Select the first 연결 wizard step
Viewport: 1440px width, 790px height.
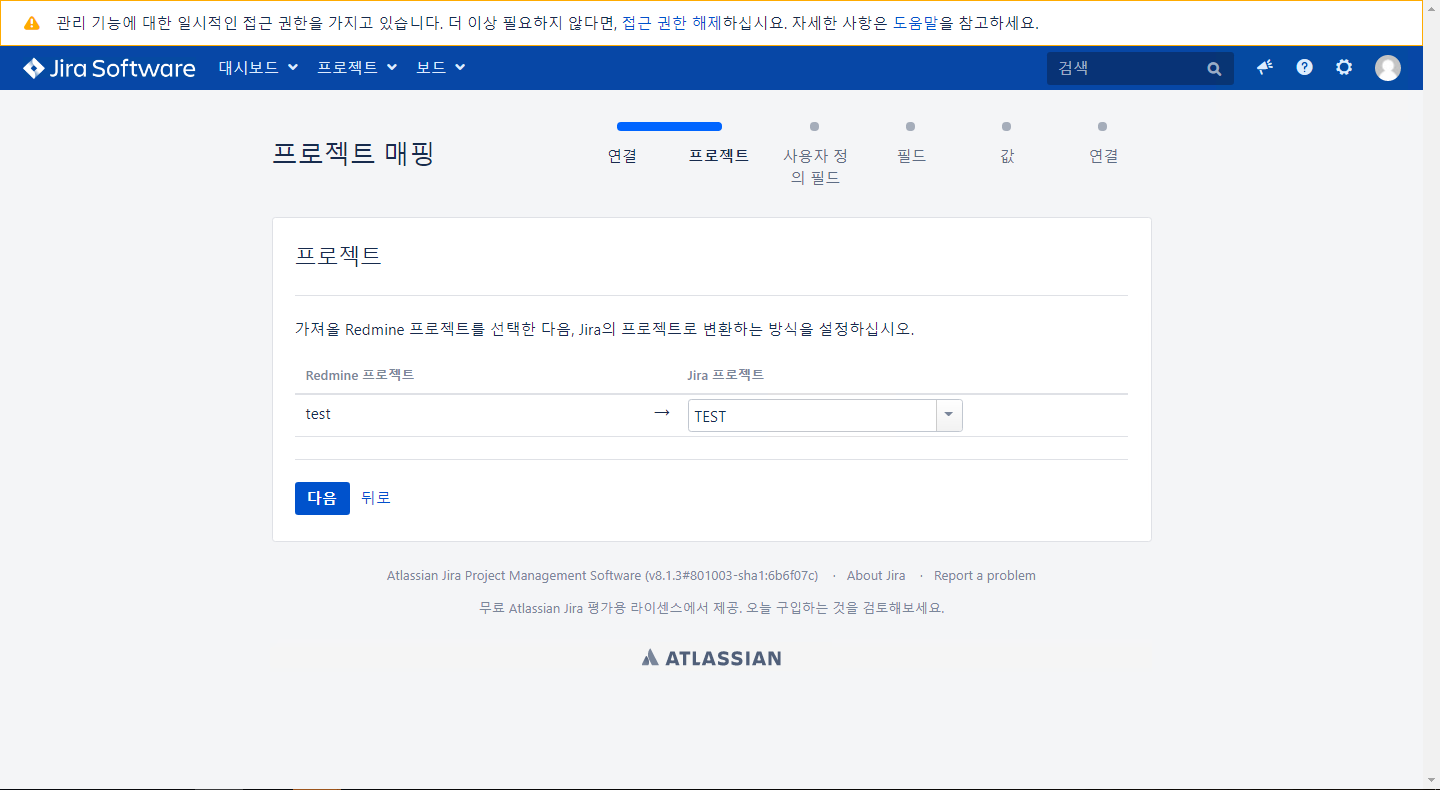pos(622,156)
